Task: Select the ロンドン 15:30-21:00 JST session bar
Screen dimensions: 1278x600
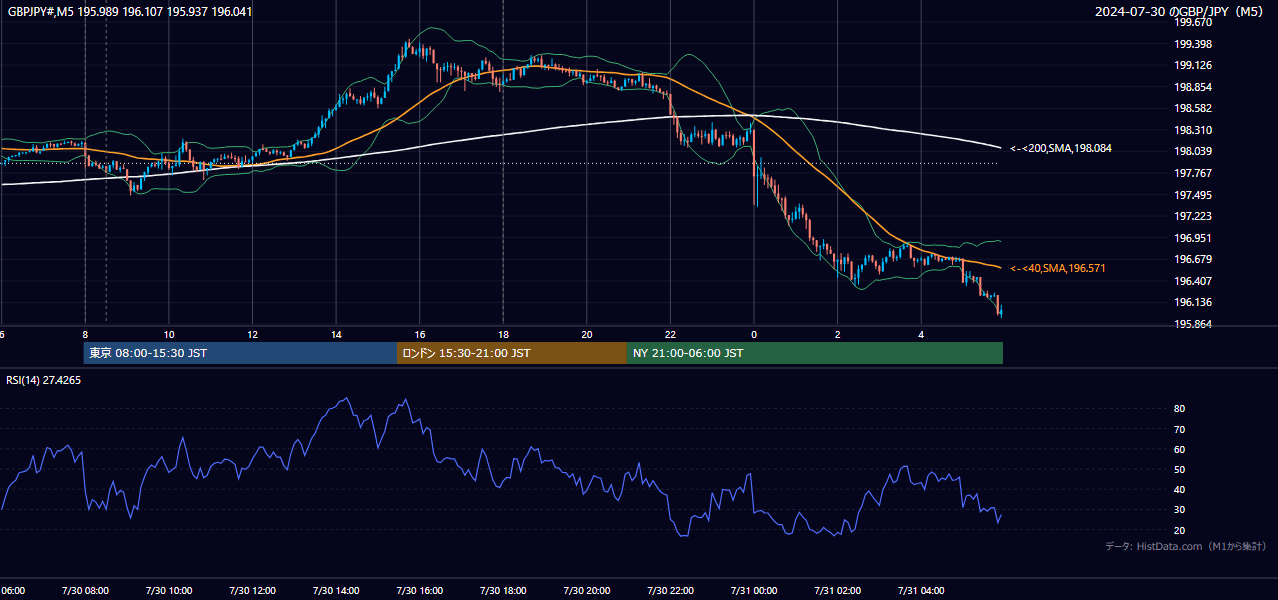Action: 512,353
